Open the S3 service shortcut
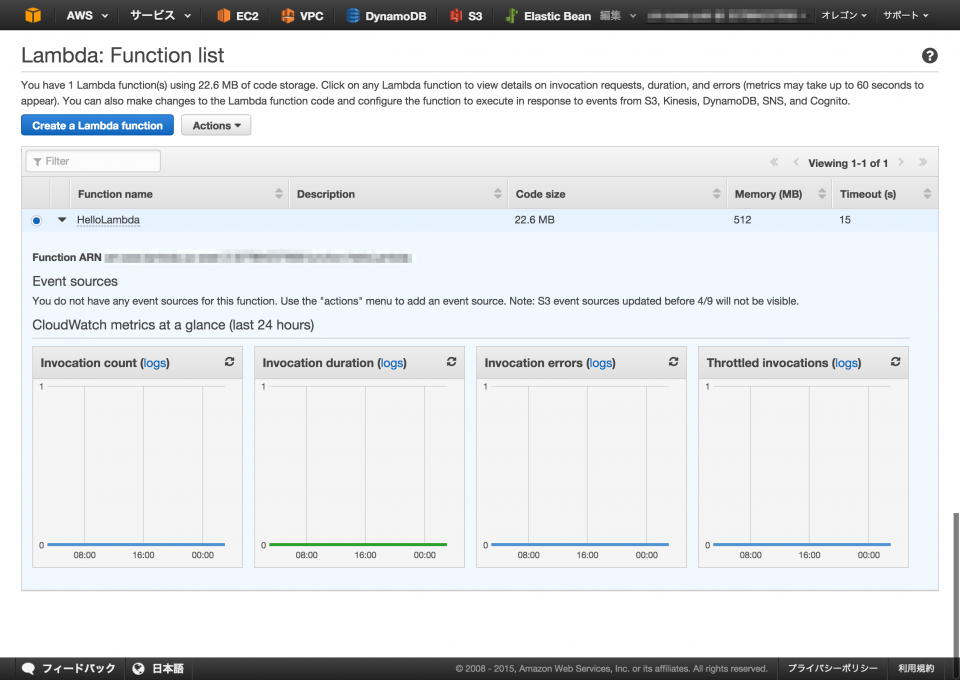960x680 pixels. pyautogui.click(x=466, y=16)
